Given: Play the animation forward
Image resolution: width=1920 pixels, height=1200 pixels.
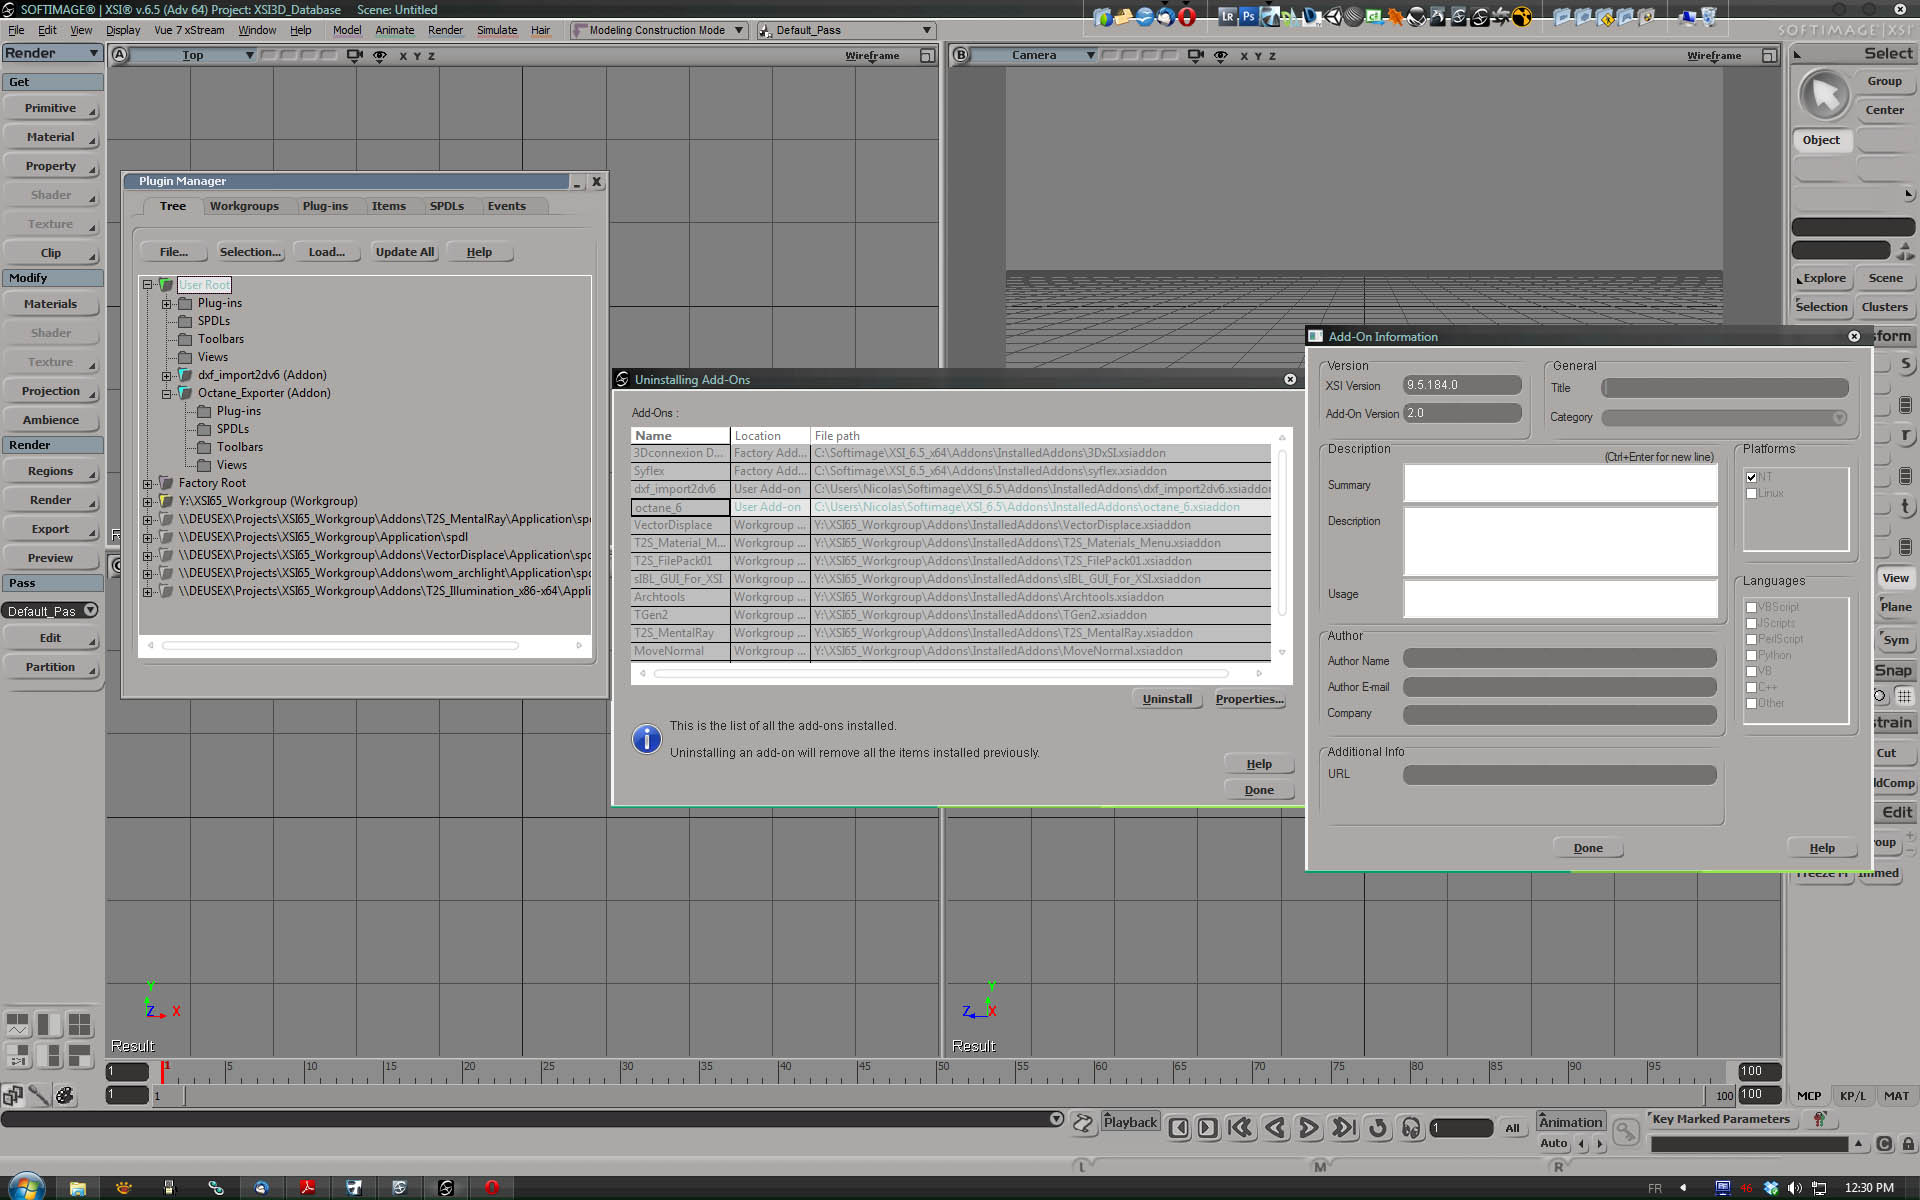Looking at the screenshot, I should [x=1308, y=1128].
